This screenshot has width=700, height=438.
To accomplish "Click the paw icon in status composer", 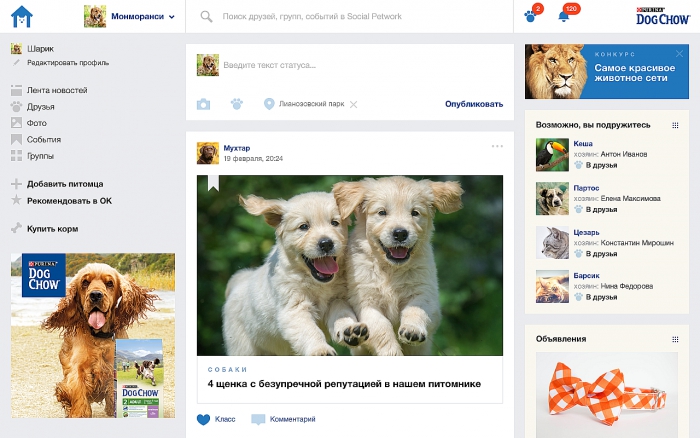I will (x=237, y=104).
